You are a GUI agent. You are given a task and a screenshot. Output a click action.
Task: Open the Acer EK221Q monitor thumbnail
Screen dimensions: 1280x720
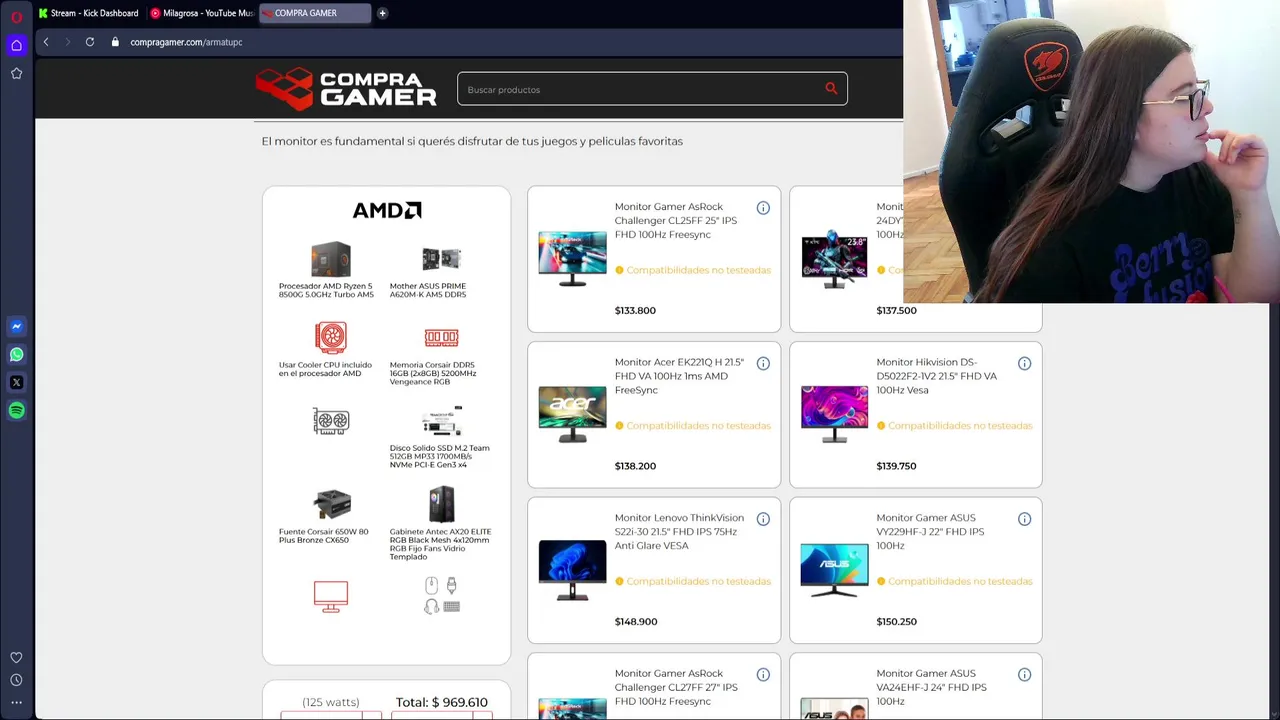(x=572, y=414)
